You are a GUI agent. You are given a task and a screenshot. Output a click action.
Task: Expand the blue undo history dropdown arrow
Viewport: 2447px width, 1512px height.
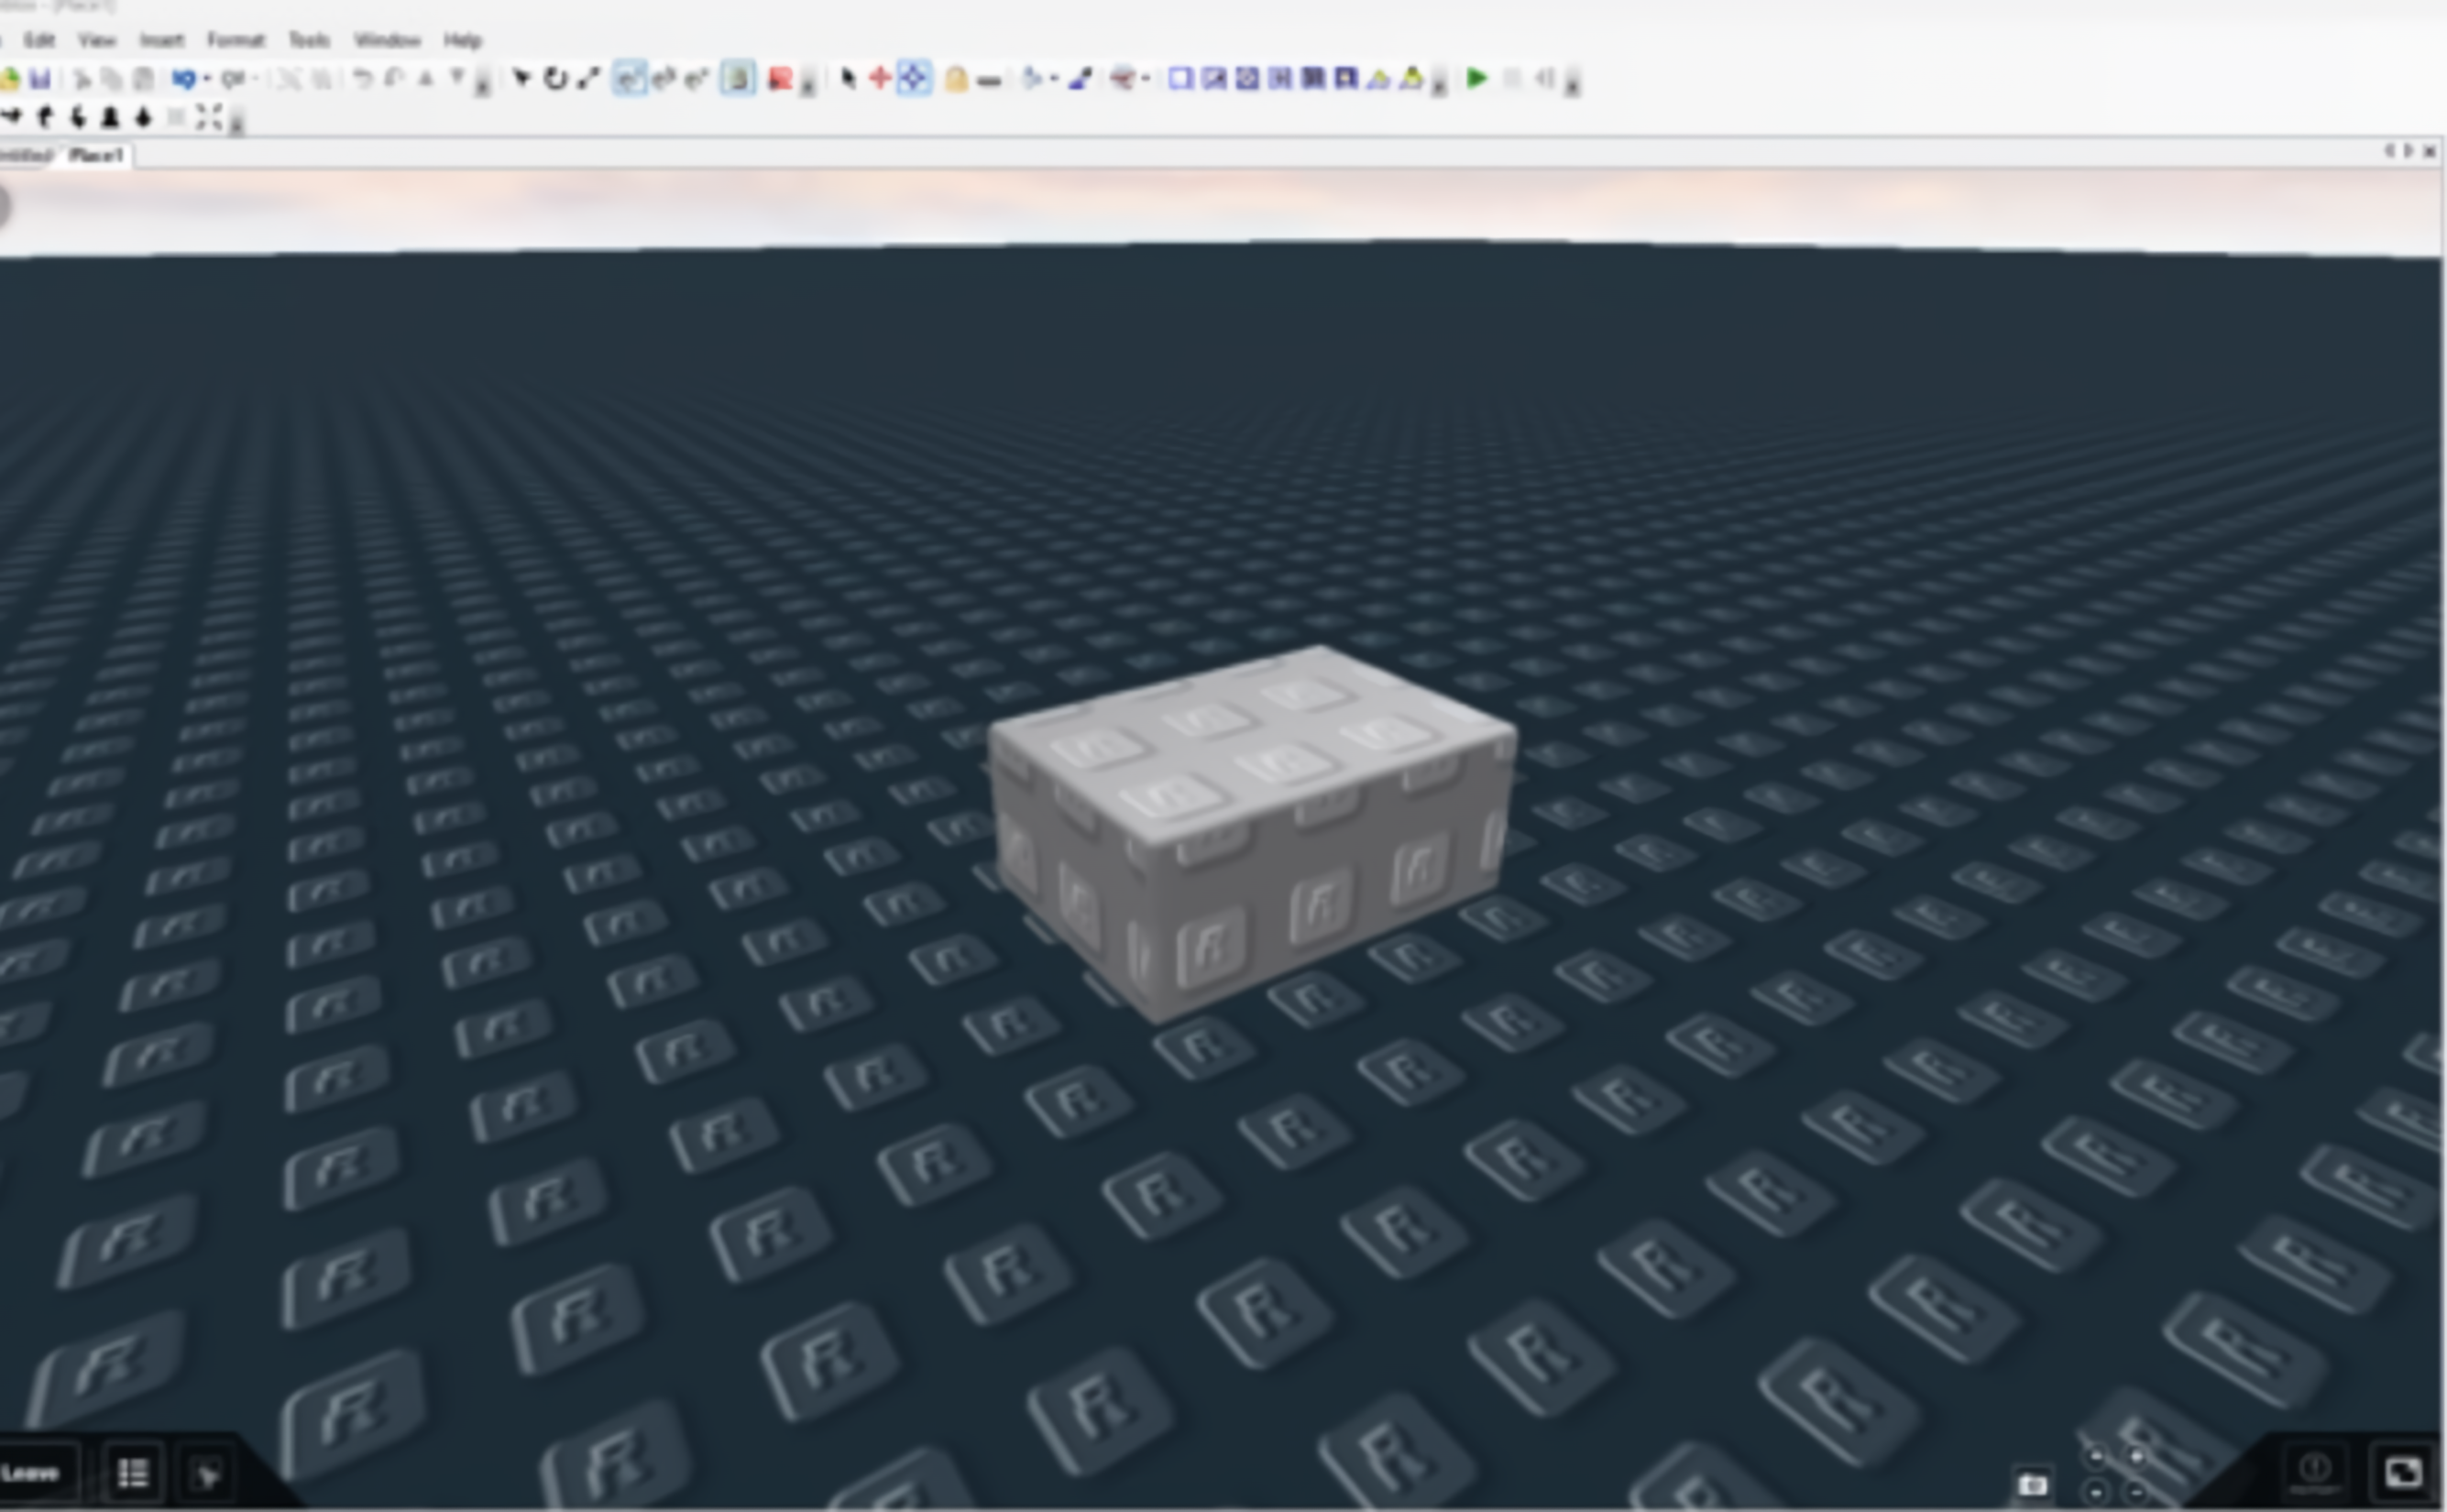(x=207, y=78)
